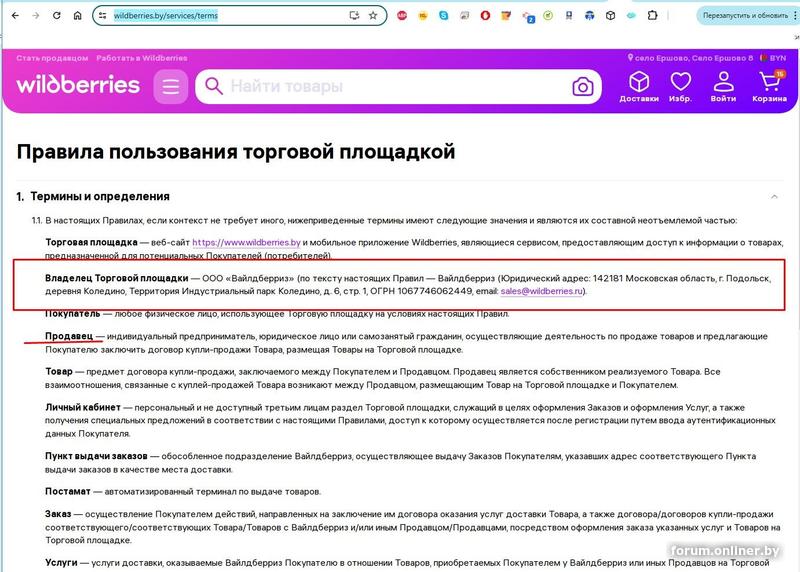The image size is (800, 572).
Task: Open Корзина shopping cart
Action: click(769, 86)
